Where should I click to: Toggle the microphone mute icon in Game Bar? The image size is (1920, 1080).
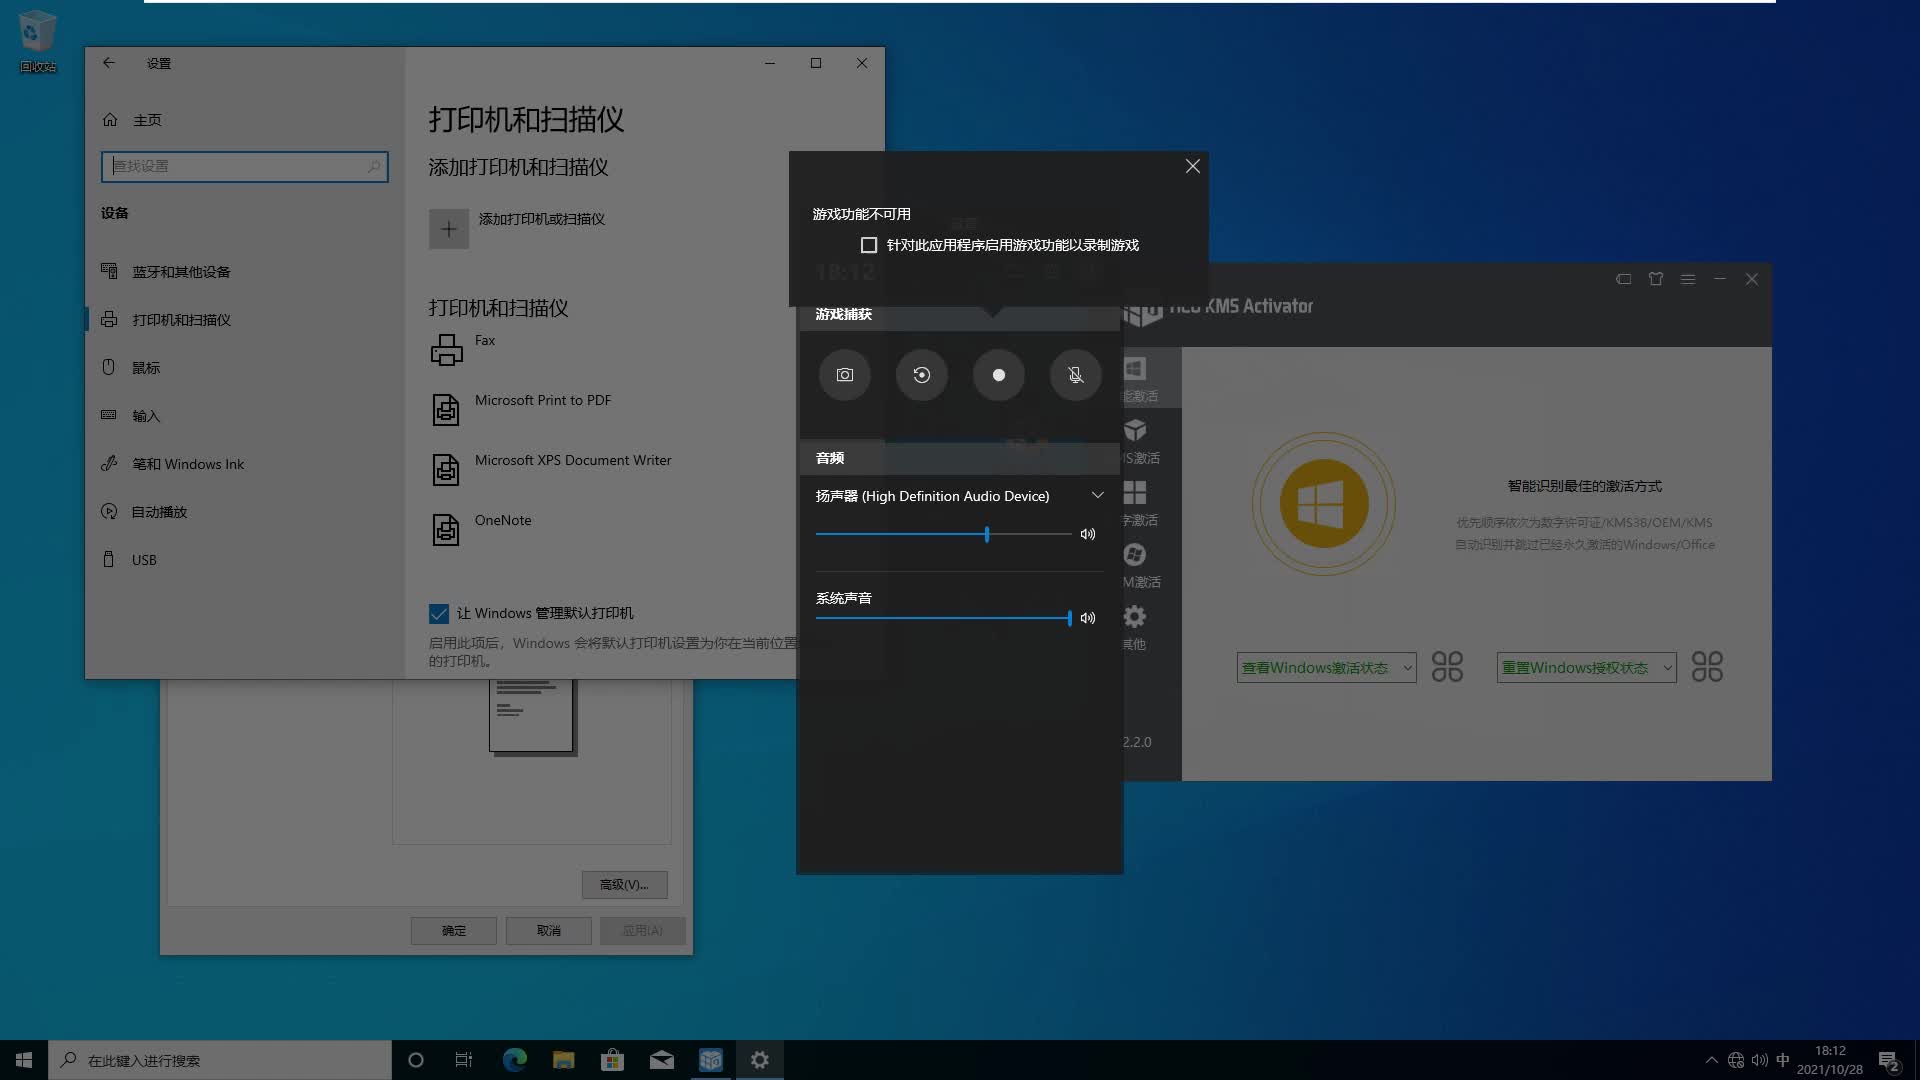(1075, 375)
